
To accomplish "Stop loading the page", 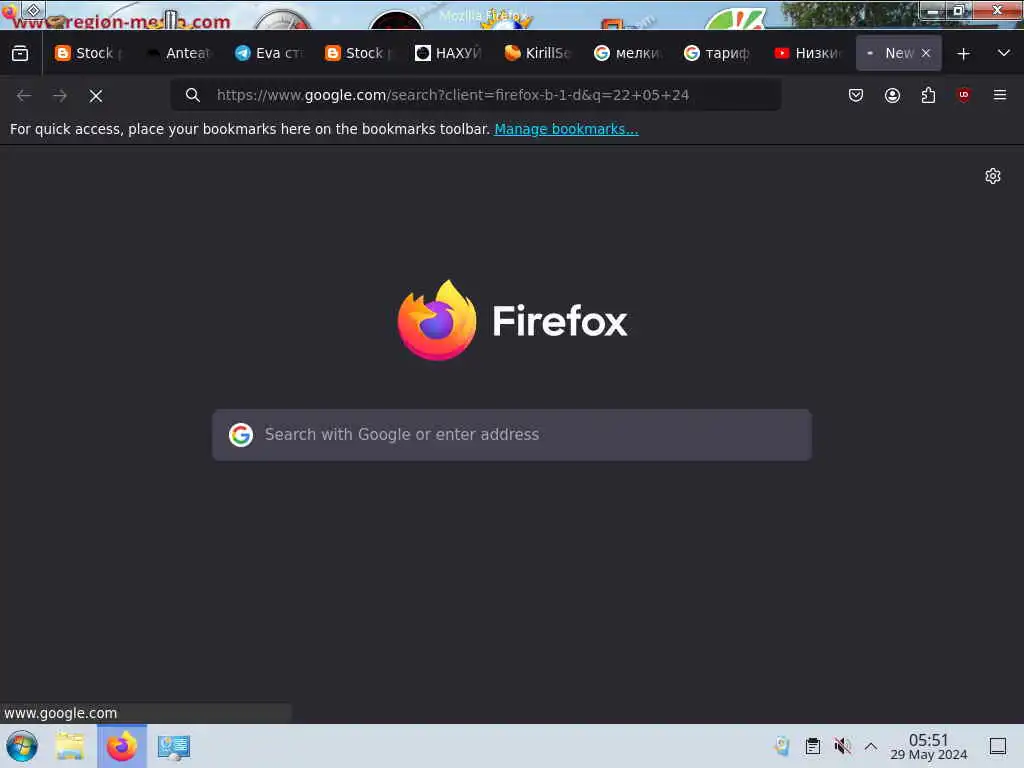I will tap(96, 96).
